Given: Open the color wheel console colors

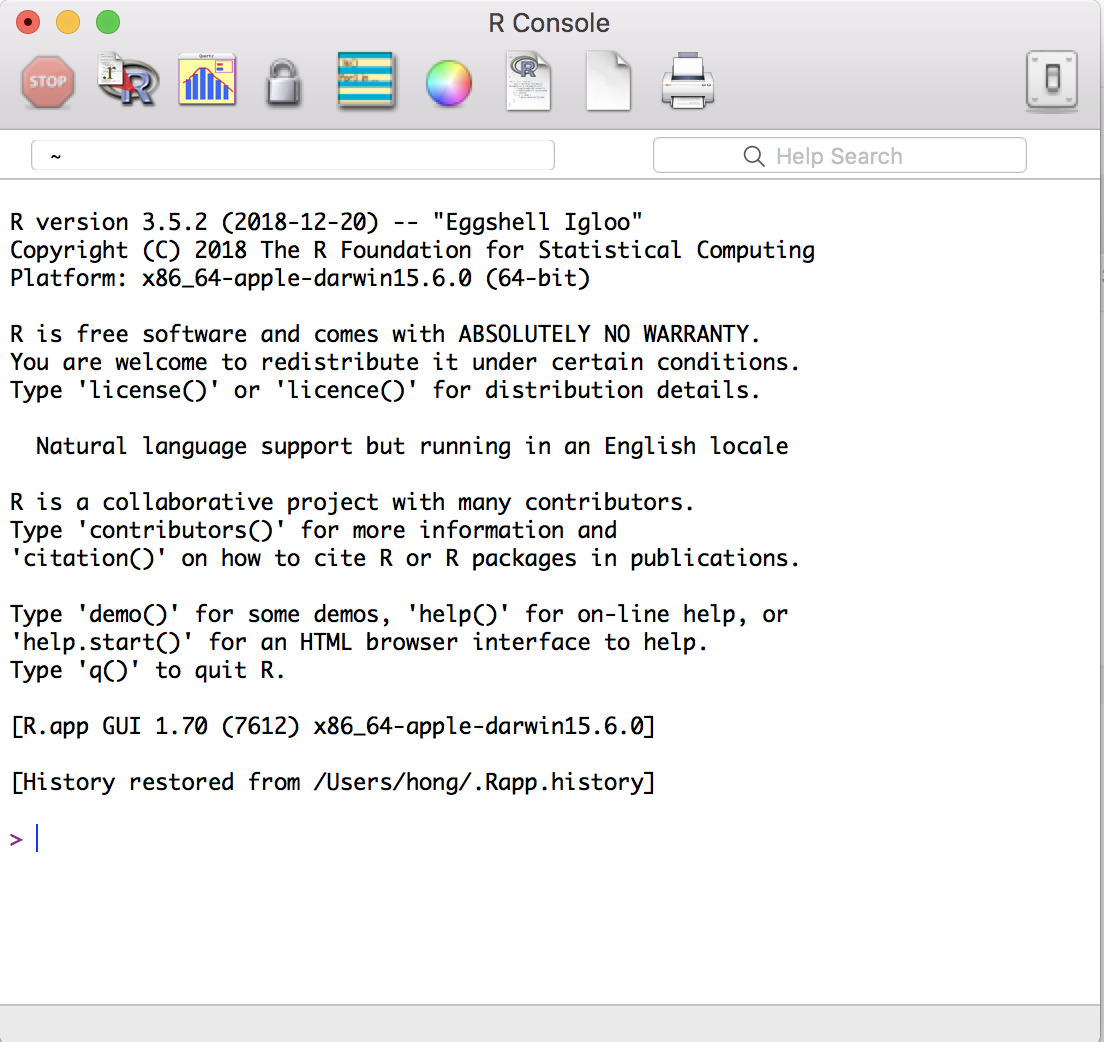Looking at the screenshot, I should coord(448,83).
